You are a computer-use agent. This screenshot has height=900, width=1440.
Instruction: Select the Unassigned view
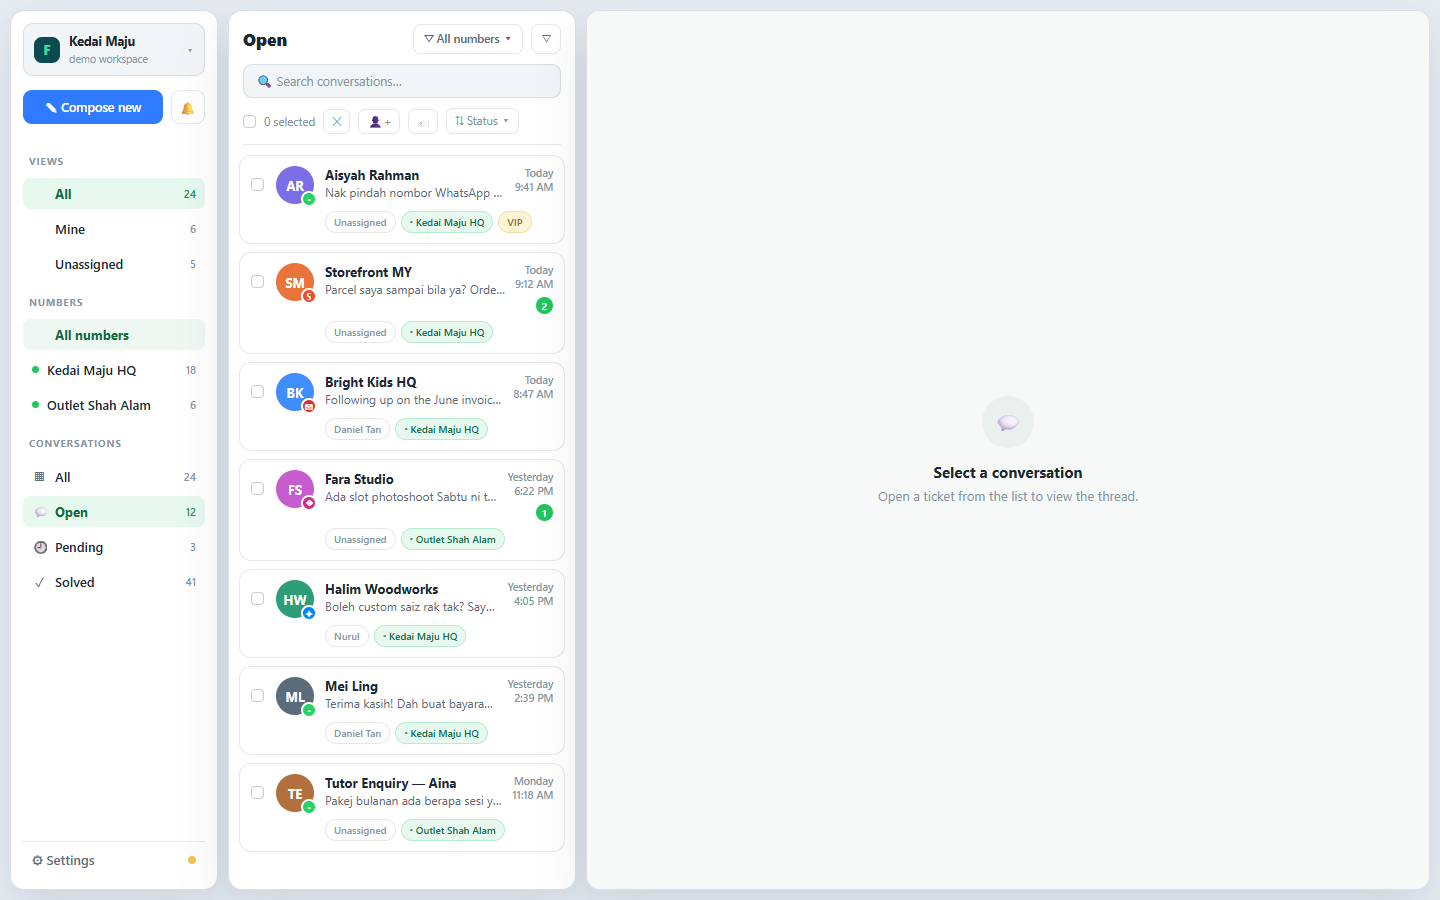point(114,264)
